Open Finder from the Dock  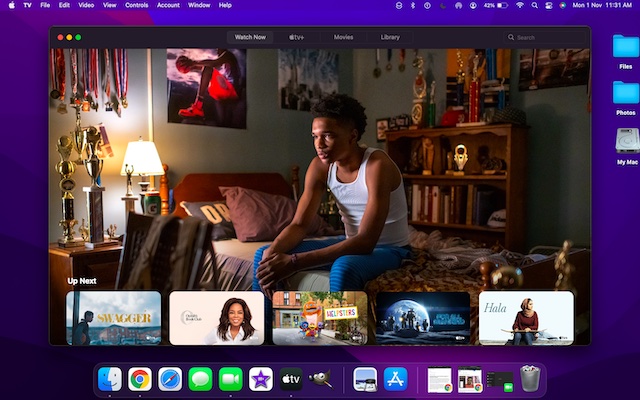[110, 379]
